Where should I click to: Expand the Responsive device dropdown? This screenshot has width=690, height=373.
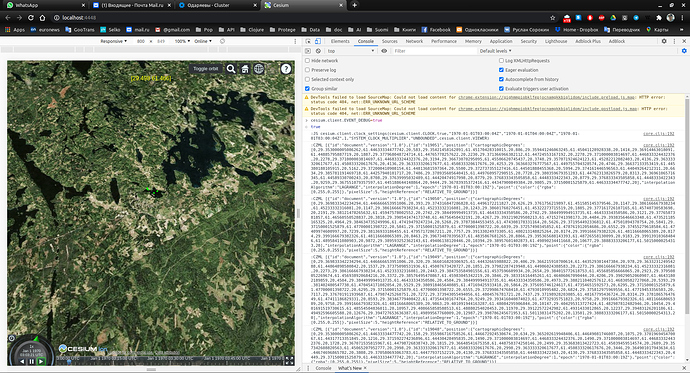click(114, 41)
